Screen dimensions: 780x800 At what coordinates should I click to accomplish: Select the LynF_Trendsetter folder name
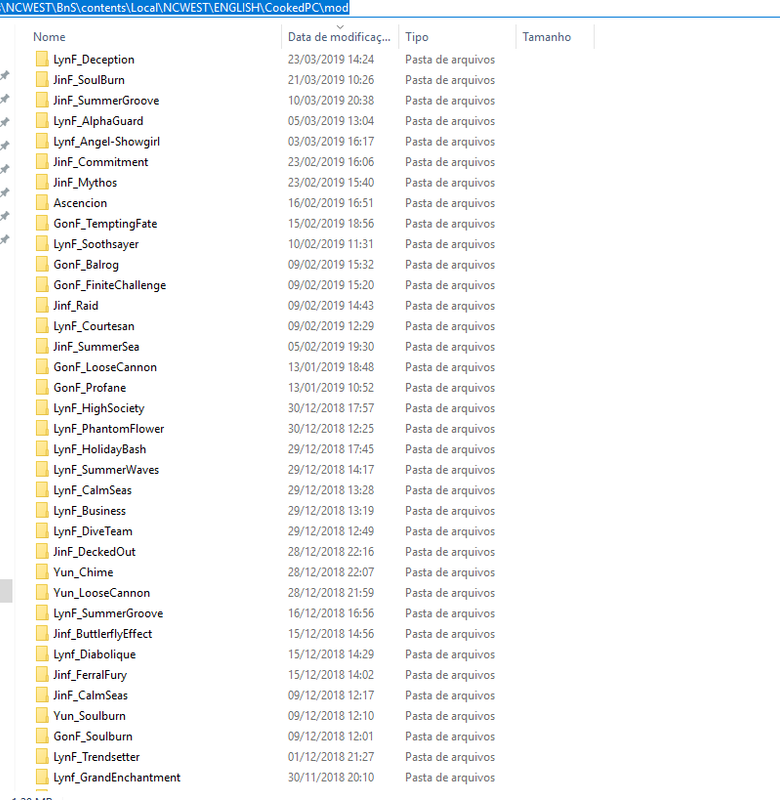point(96,757)
